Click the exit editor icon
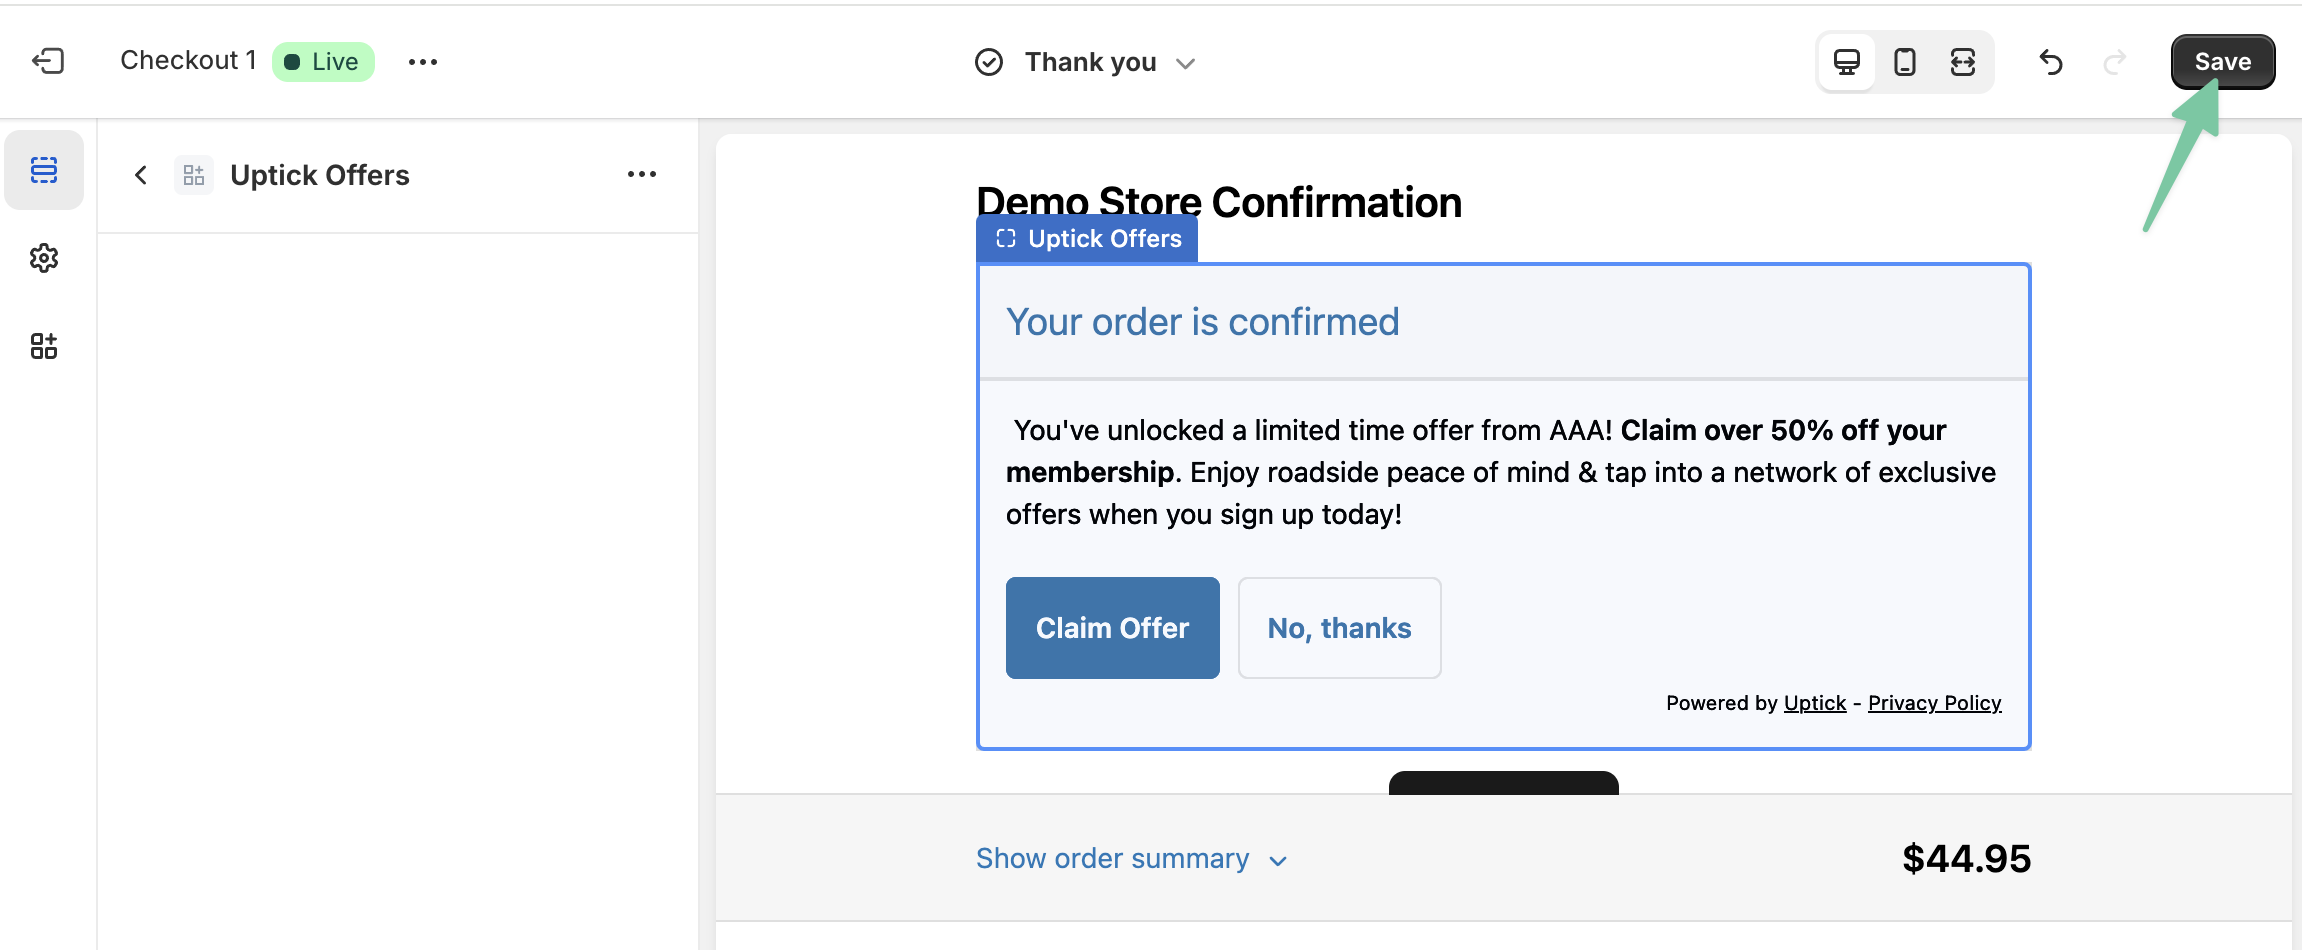The image size is (2302, 950). (x=48, y=62)
